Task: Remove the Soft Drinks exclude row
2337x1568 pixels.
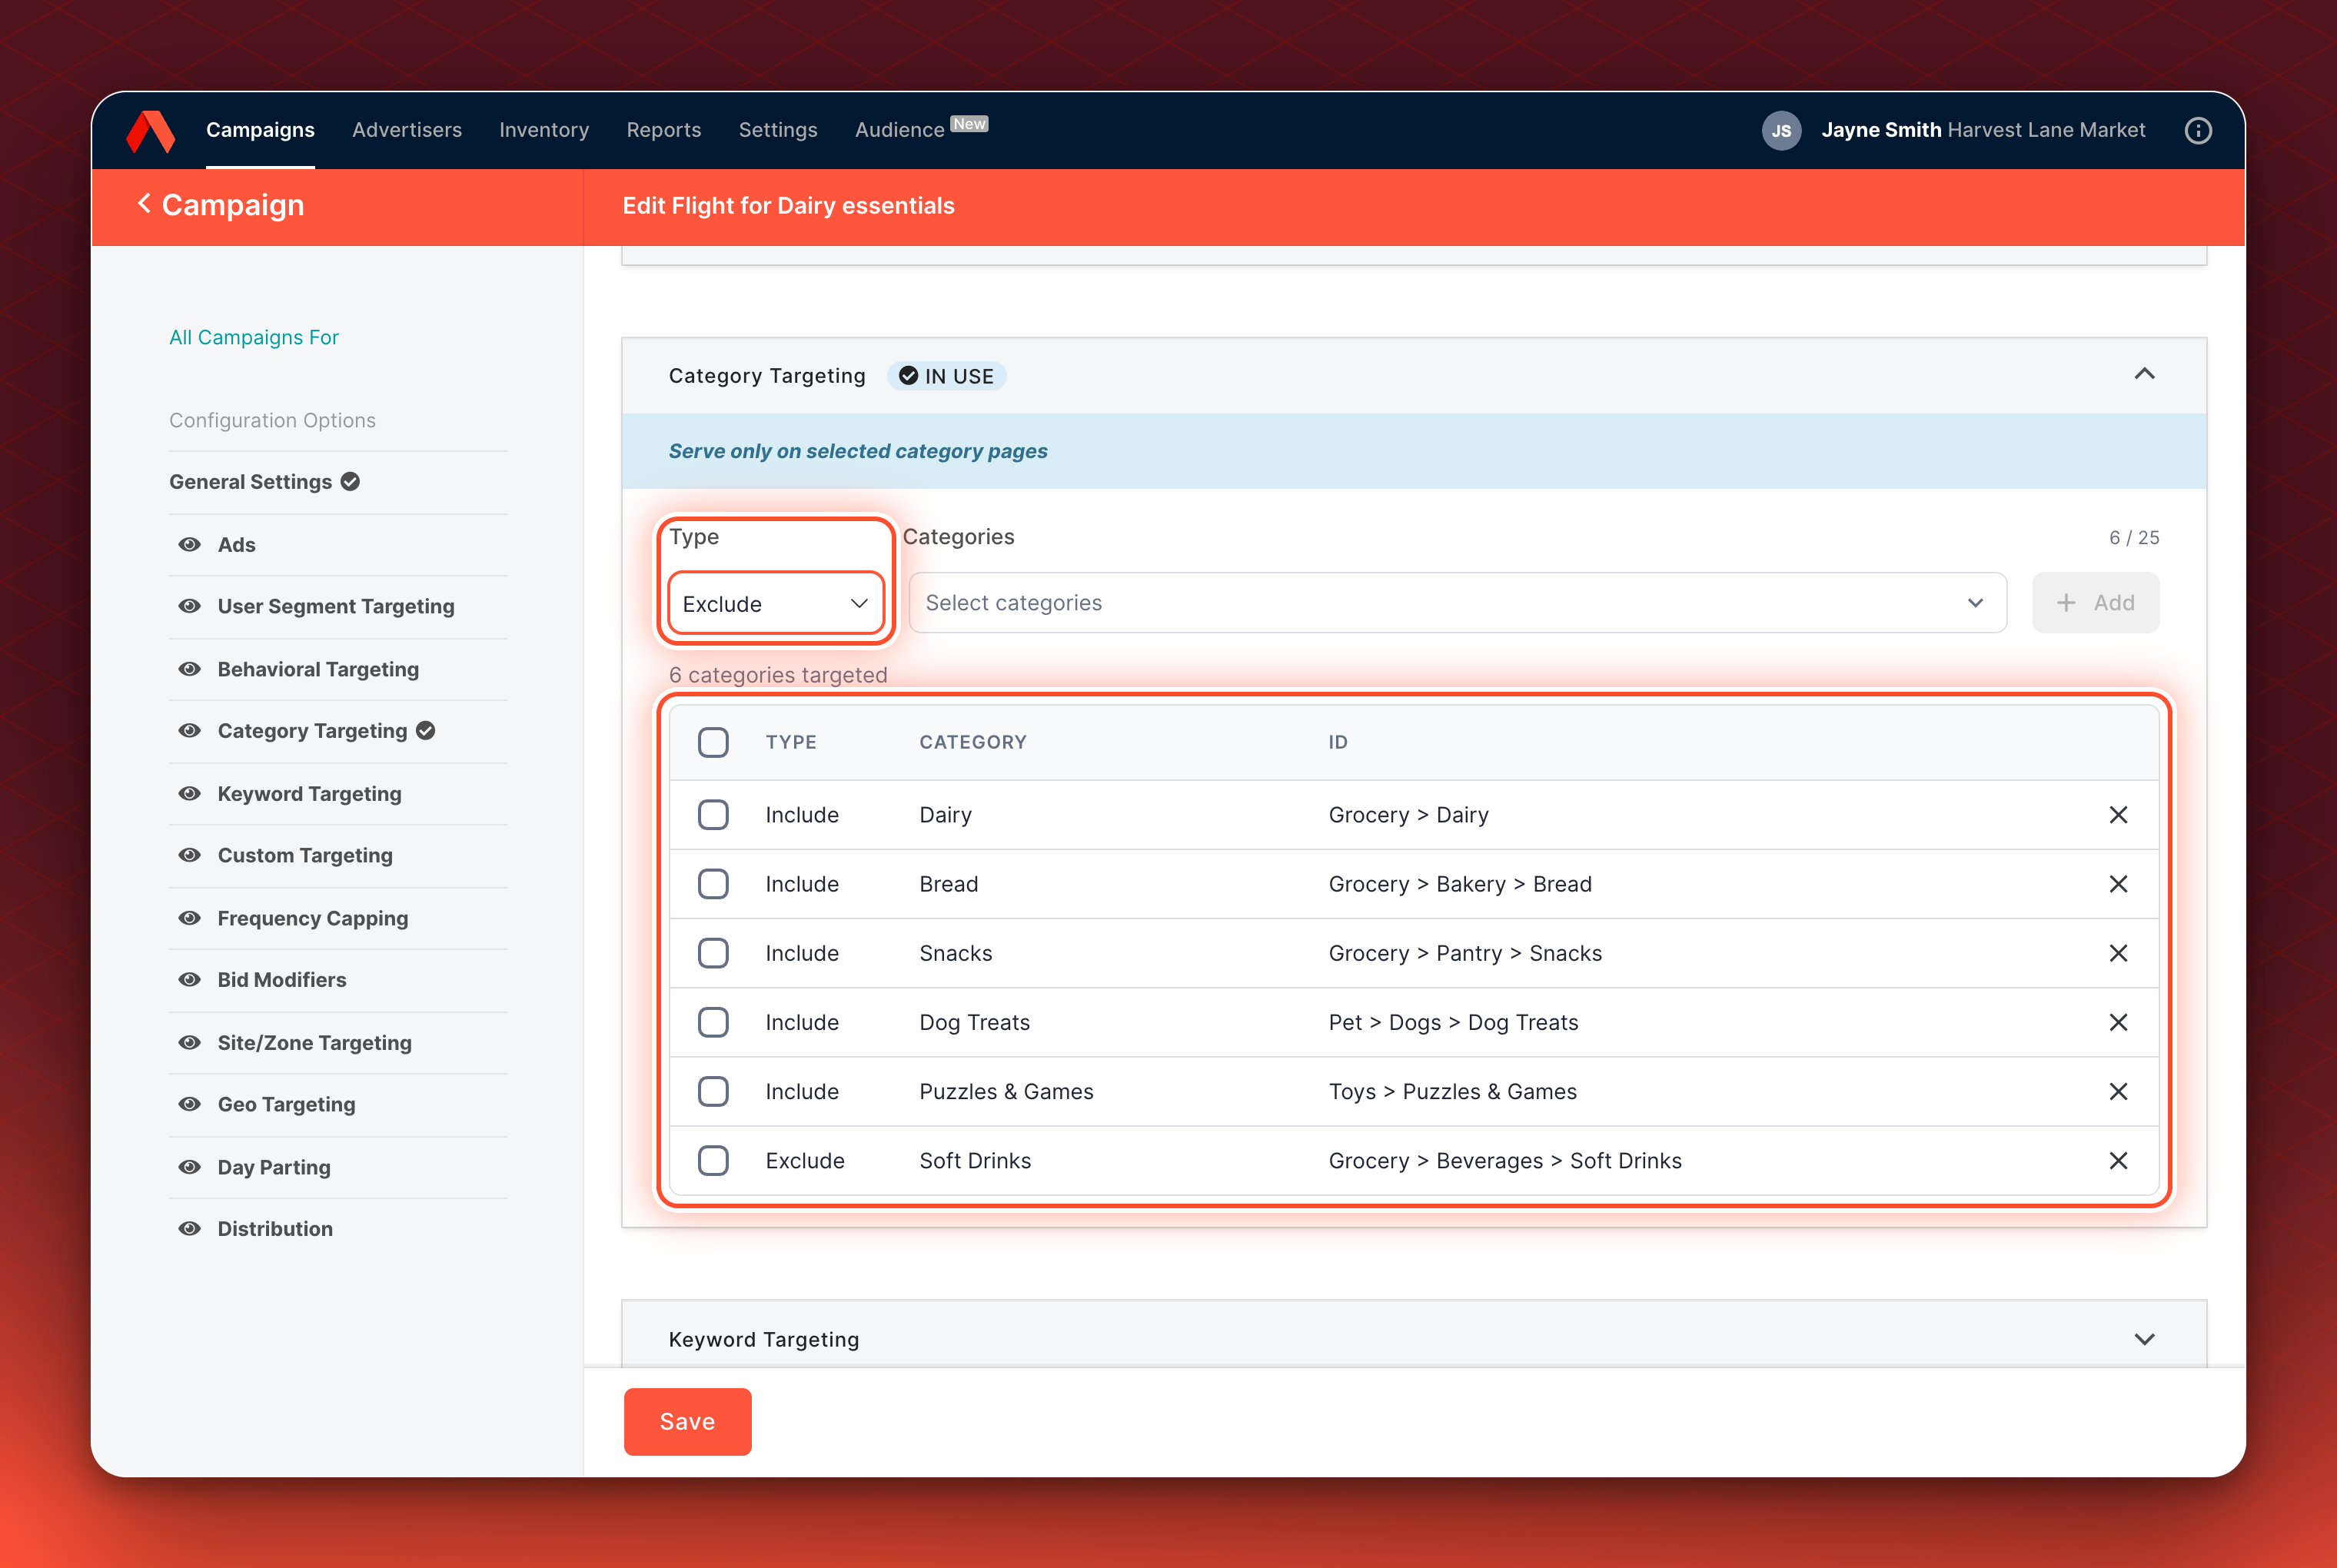Action: click(2118, 1160)
